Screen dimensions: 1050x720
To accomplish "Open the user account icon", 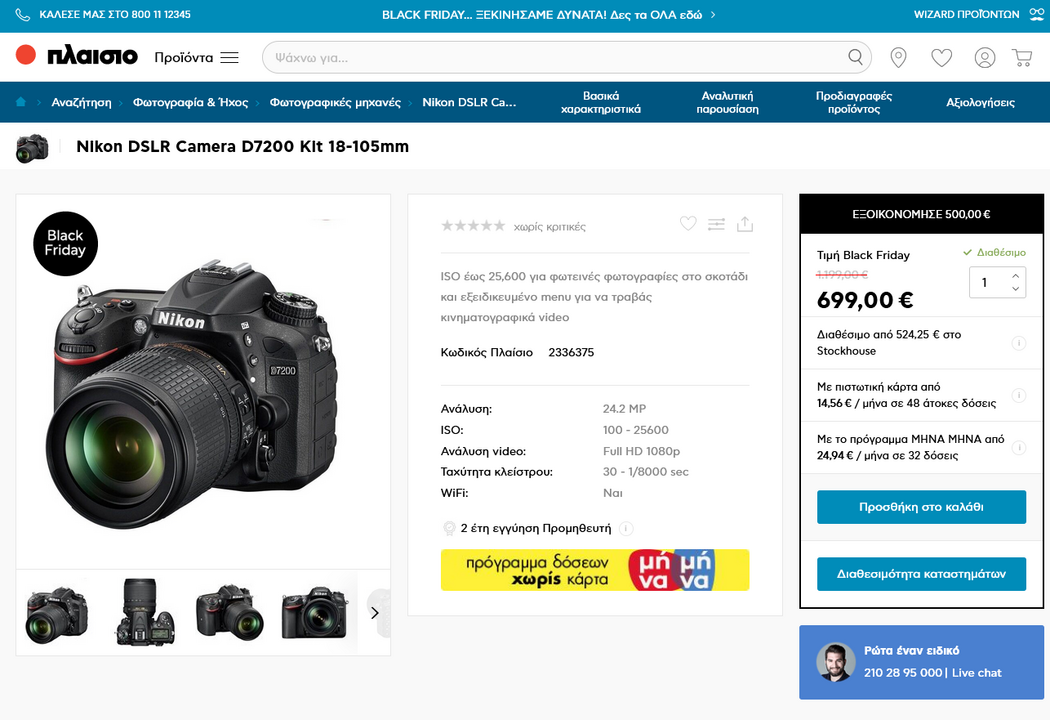I will pos(984,58).
